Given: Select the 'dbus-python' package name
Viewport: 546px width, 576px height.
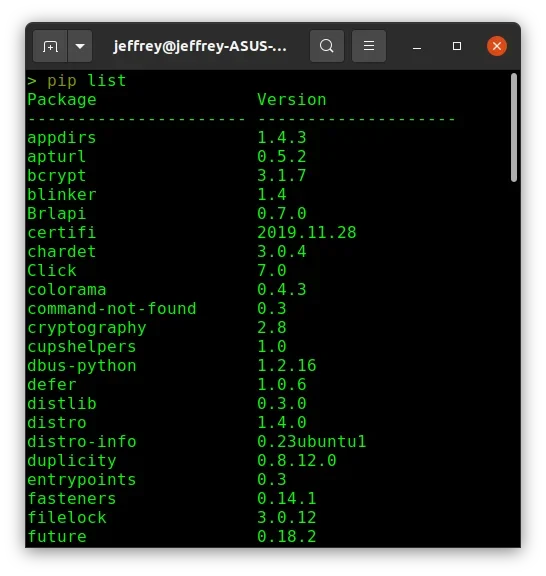Looking at the screenshot, I should click(x=82, y=366).
